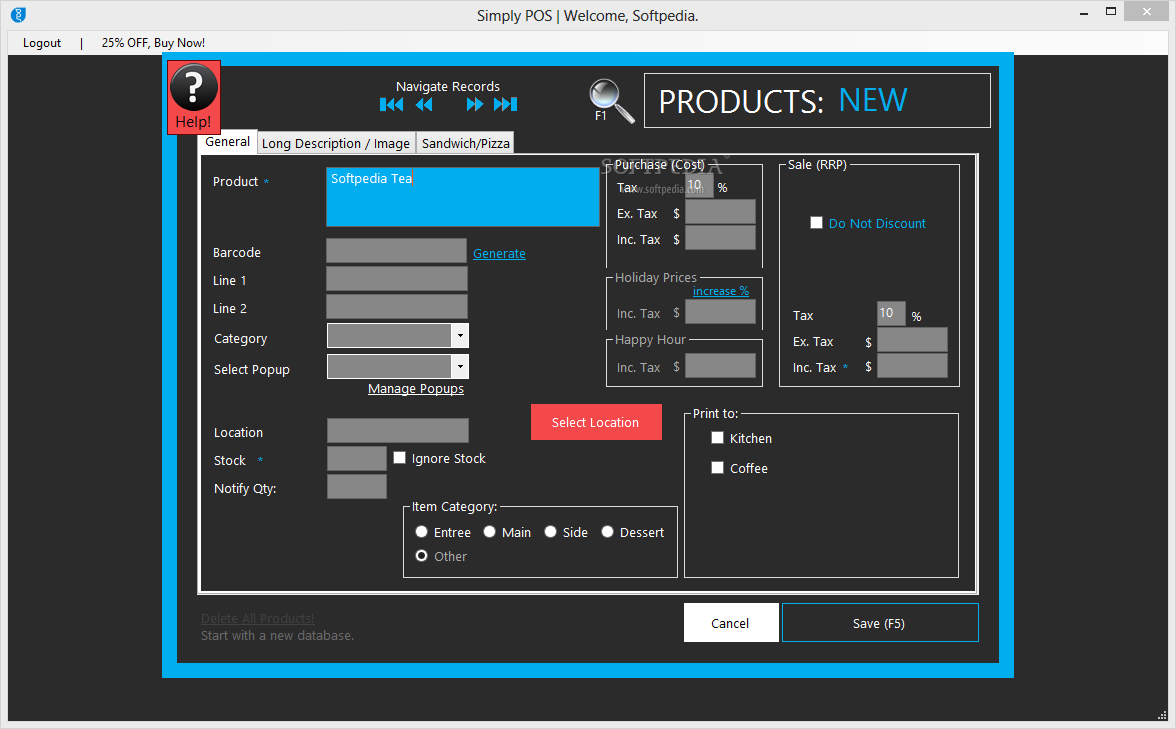The width and height of the screenshot is (1176, 729).
Task: Select the Dessert item category
Action: [608, 532]
